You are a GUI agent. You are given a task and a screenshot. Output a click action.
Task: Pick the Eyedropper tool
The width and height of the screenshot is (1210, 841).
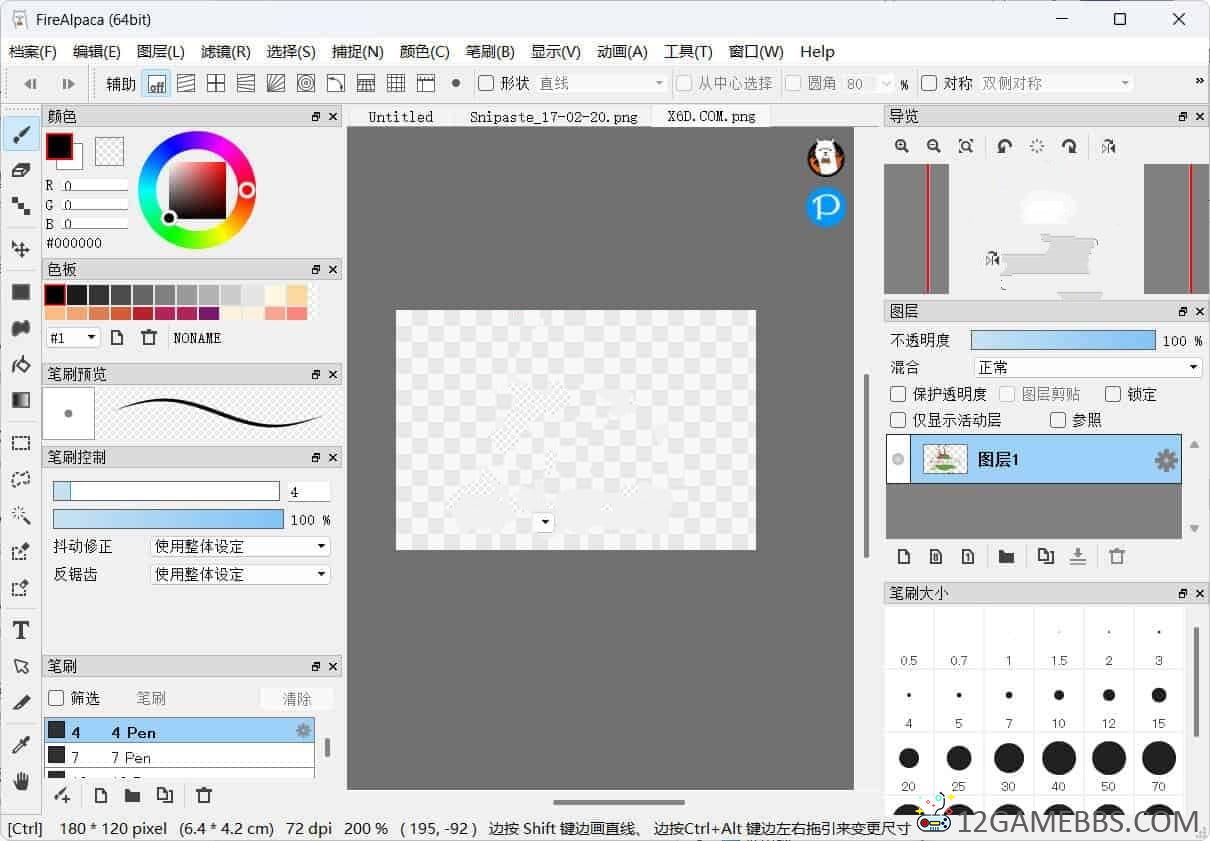pos(21,744)
